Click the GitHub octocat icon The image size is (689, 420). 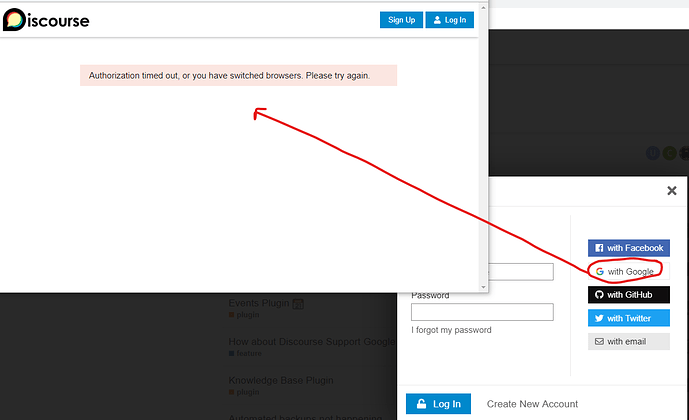click(x=599, y=295)
